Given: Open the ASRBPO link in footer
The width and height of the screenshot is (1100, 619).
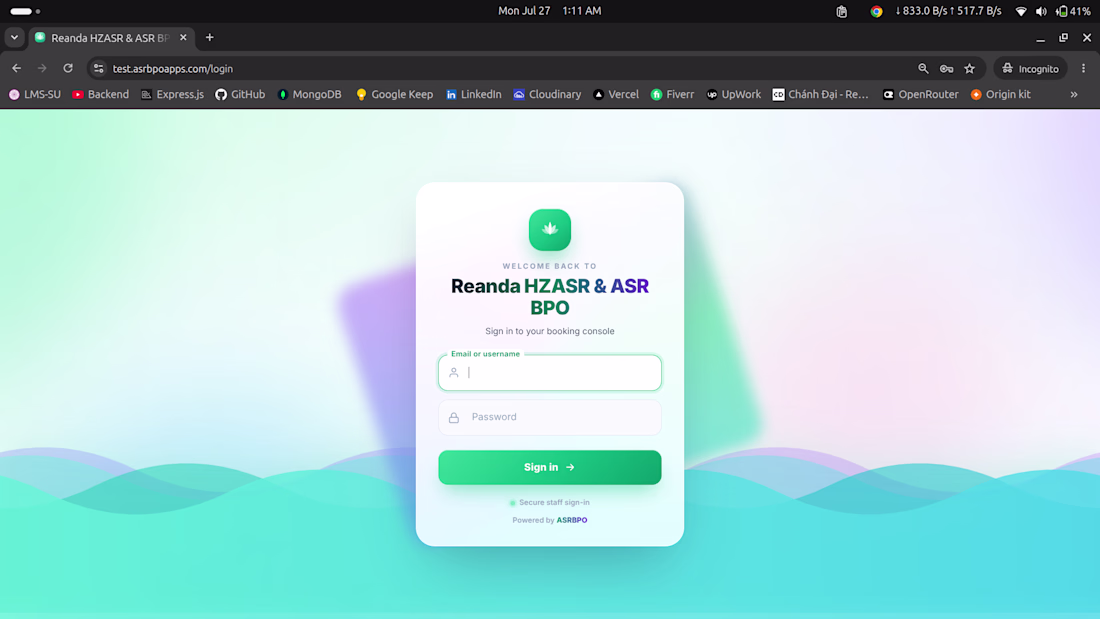Looking at the screenshot, I should click(572, 520).
